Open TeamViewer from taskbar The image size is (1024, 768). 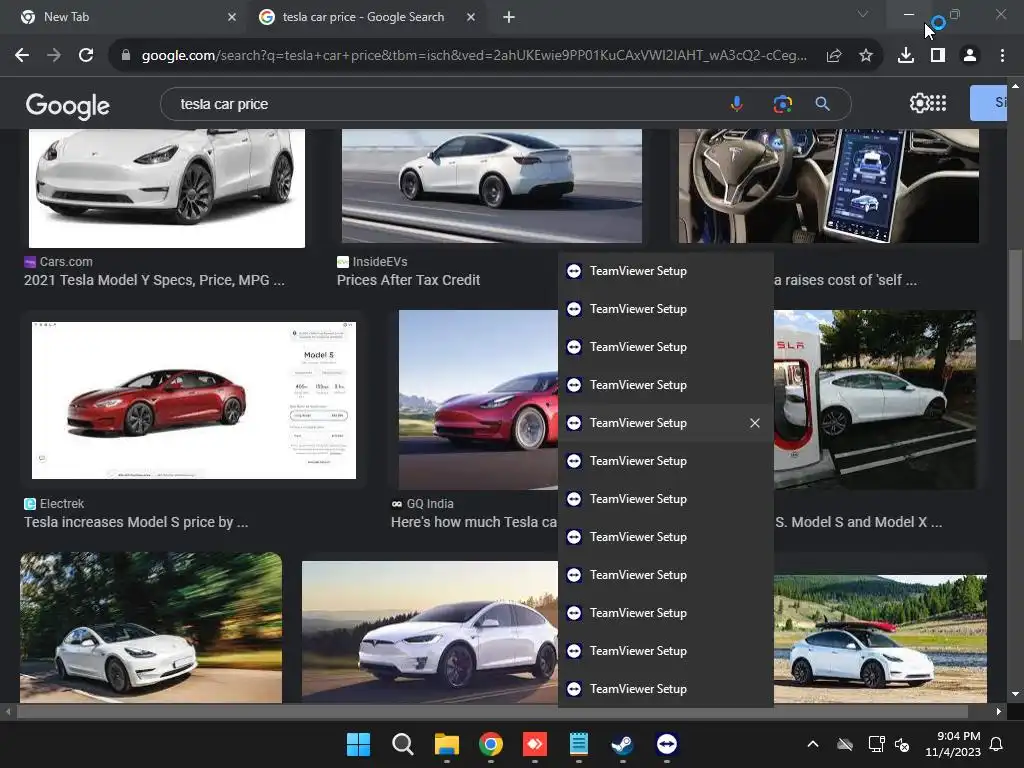point(667,744)
